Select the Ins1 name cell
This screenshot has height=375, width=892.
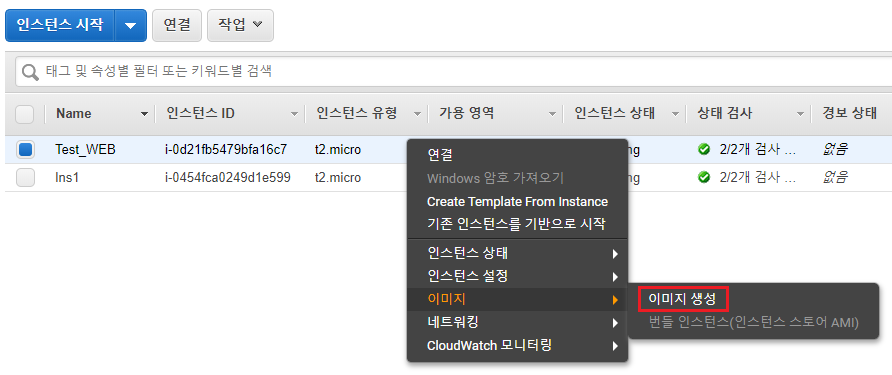click(67, 178)
